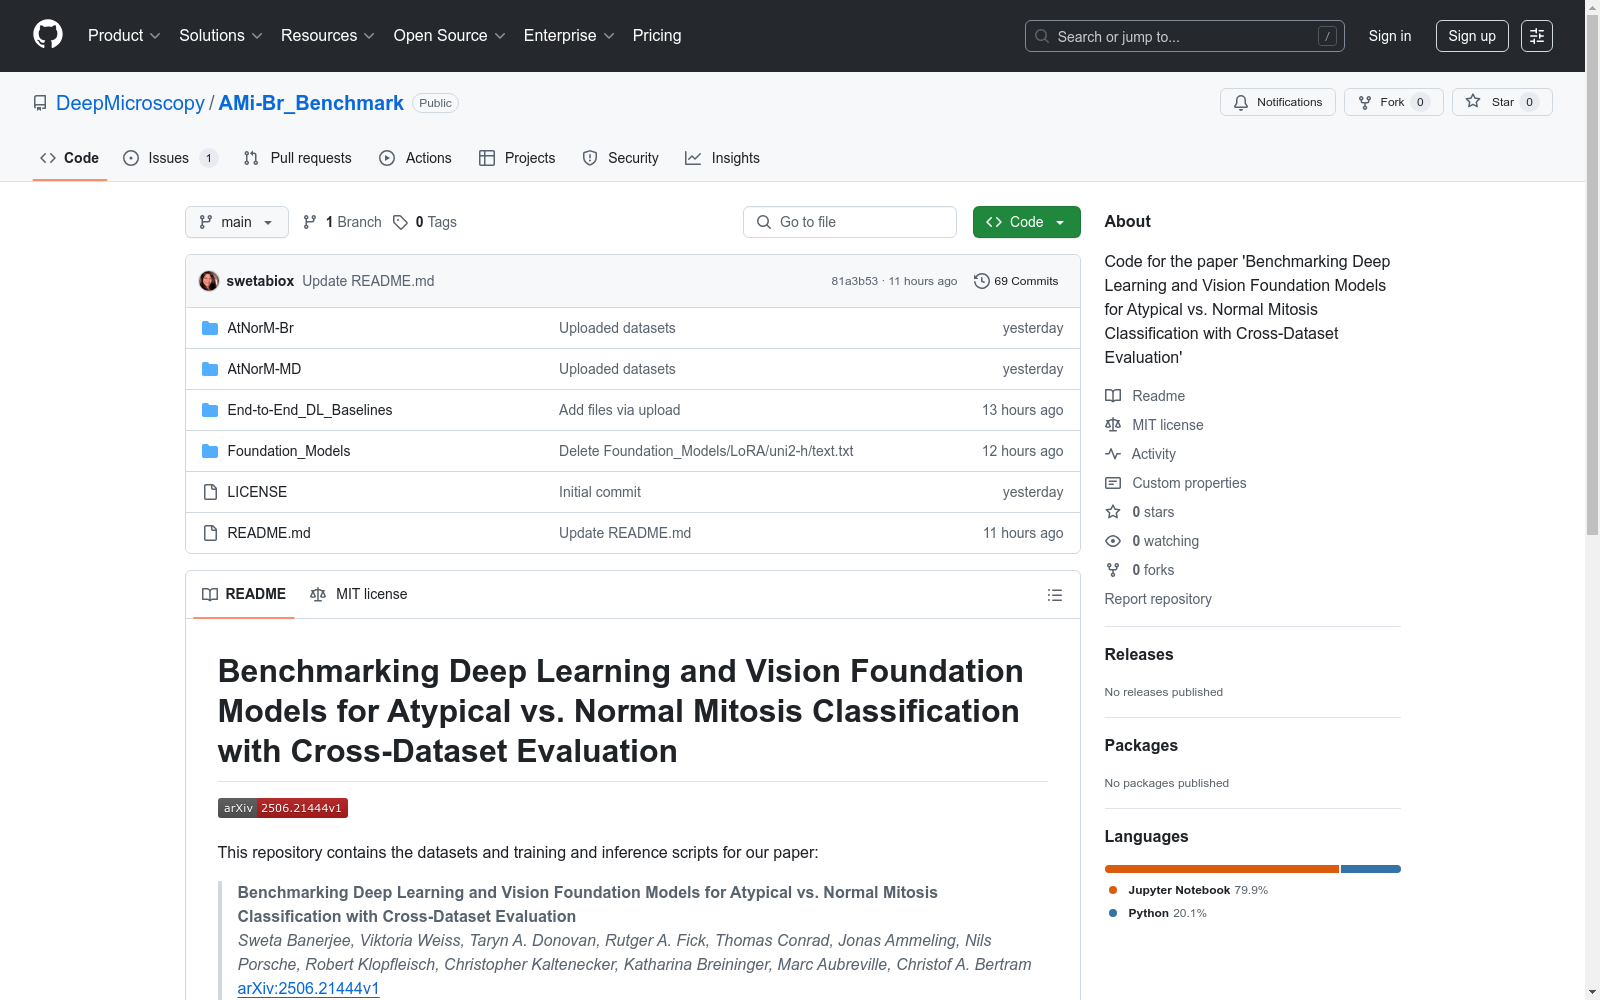Viewport: 1600px width, 1000px height.
Task: Fork the repository using Fork button
Action: point(1393,102)
